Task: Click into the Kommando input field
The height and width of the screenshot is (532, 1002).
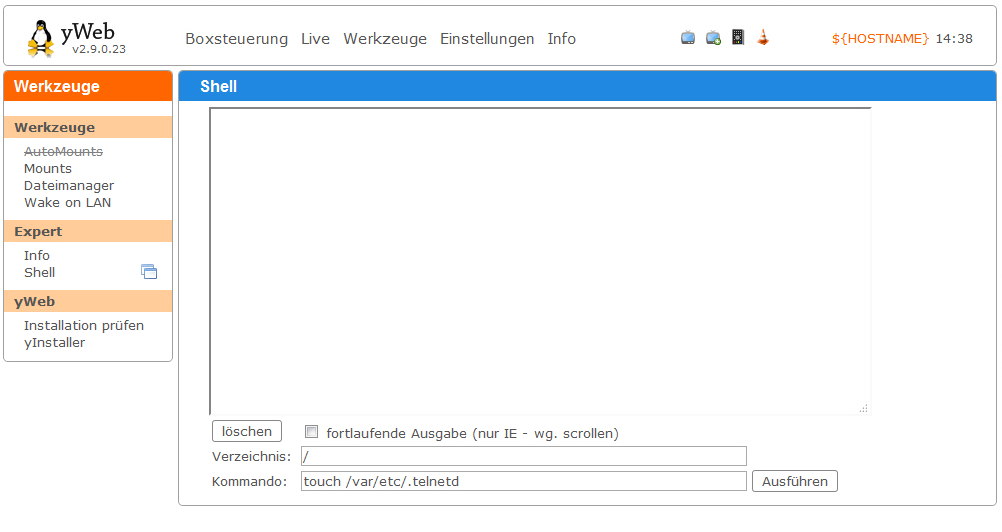Action: pyautogui.click(x=523, y=481)
